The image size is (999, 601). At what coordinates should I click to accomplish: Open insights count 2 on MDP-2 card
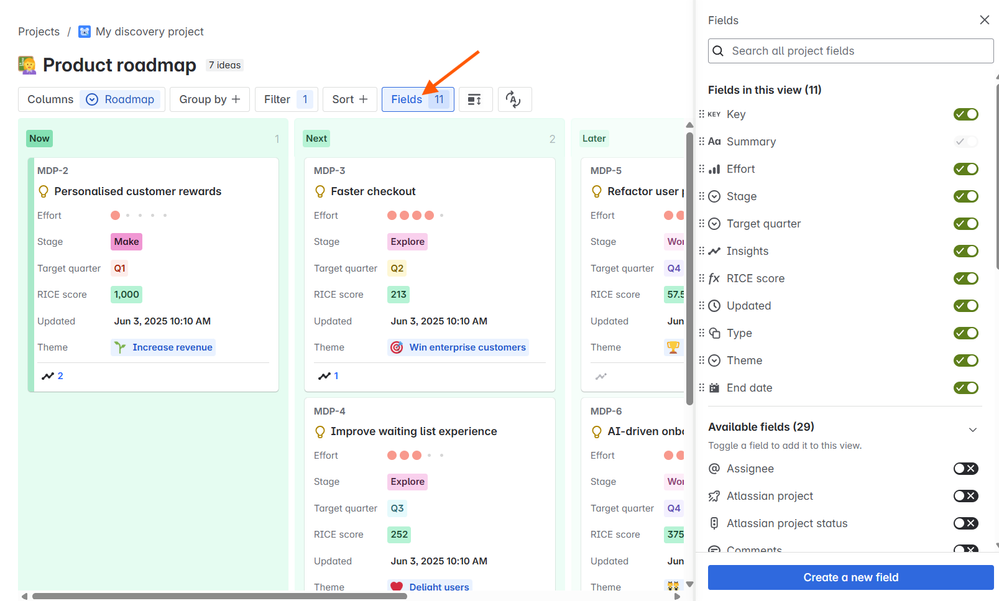point(53,376)
